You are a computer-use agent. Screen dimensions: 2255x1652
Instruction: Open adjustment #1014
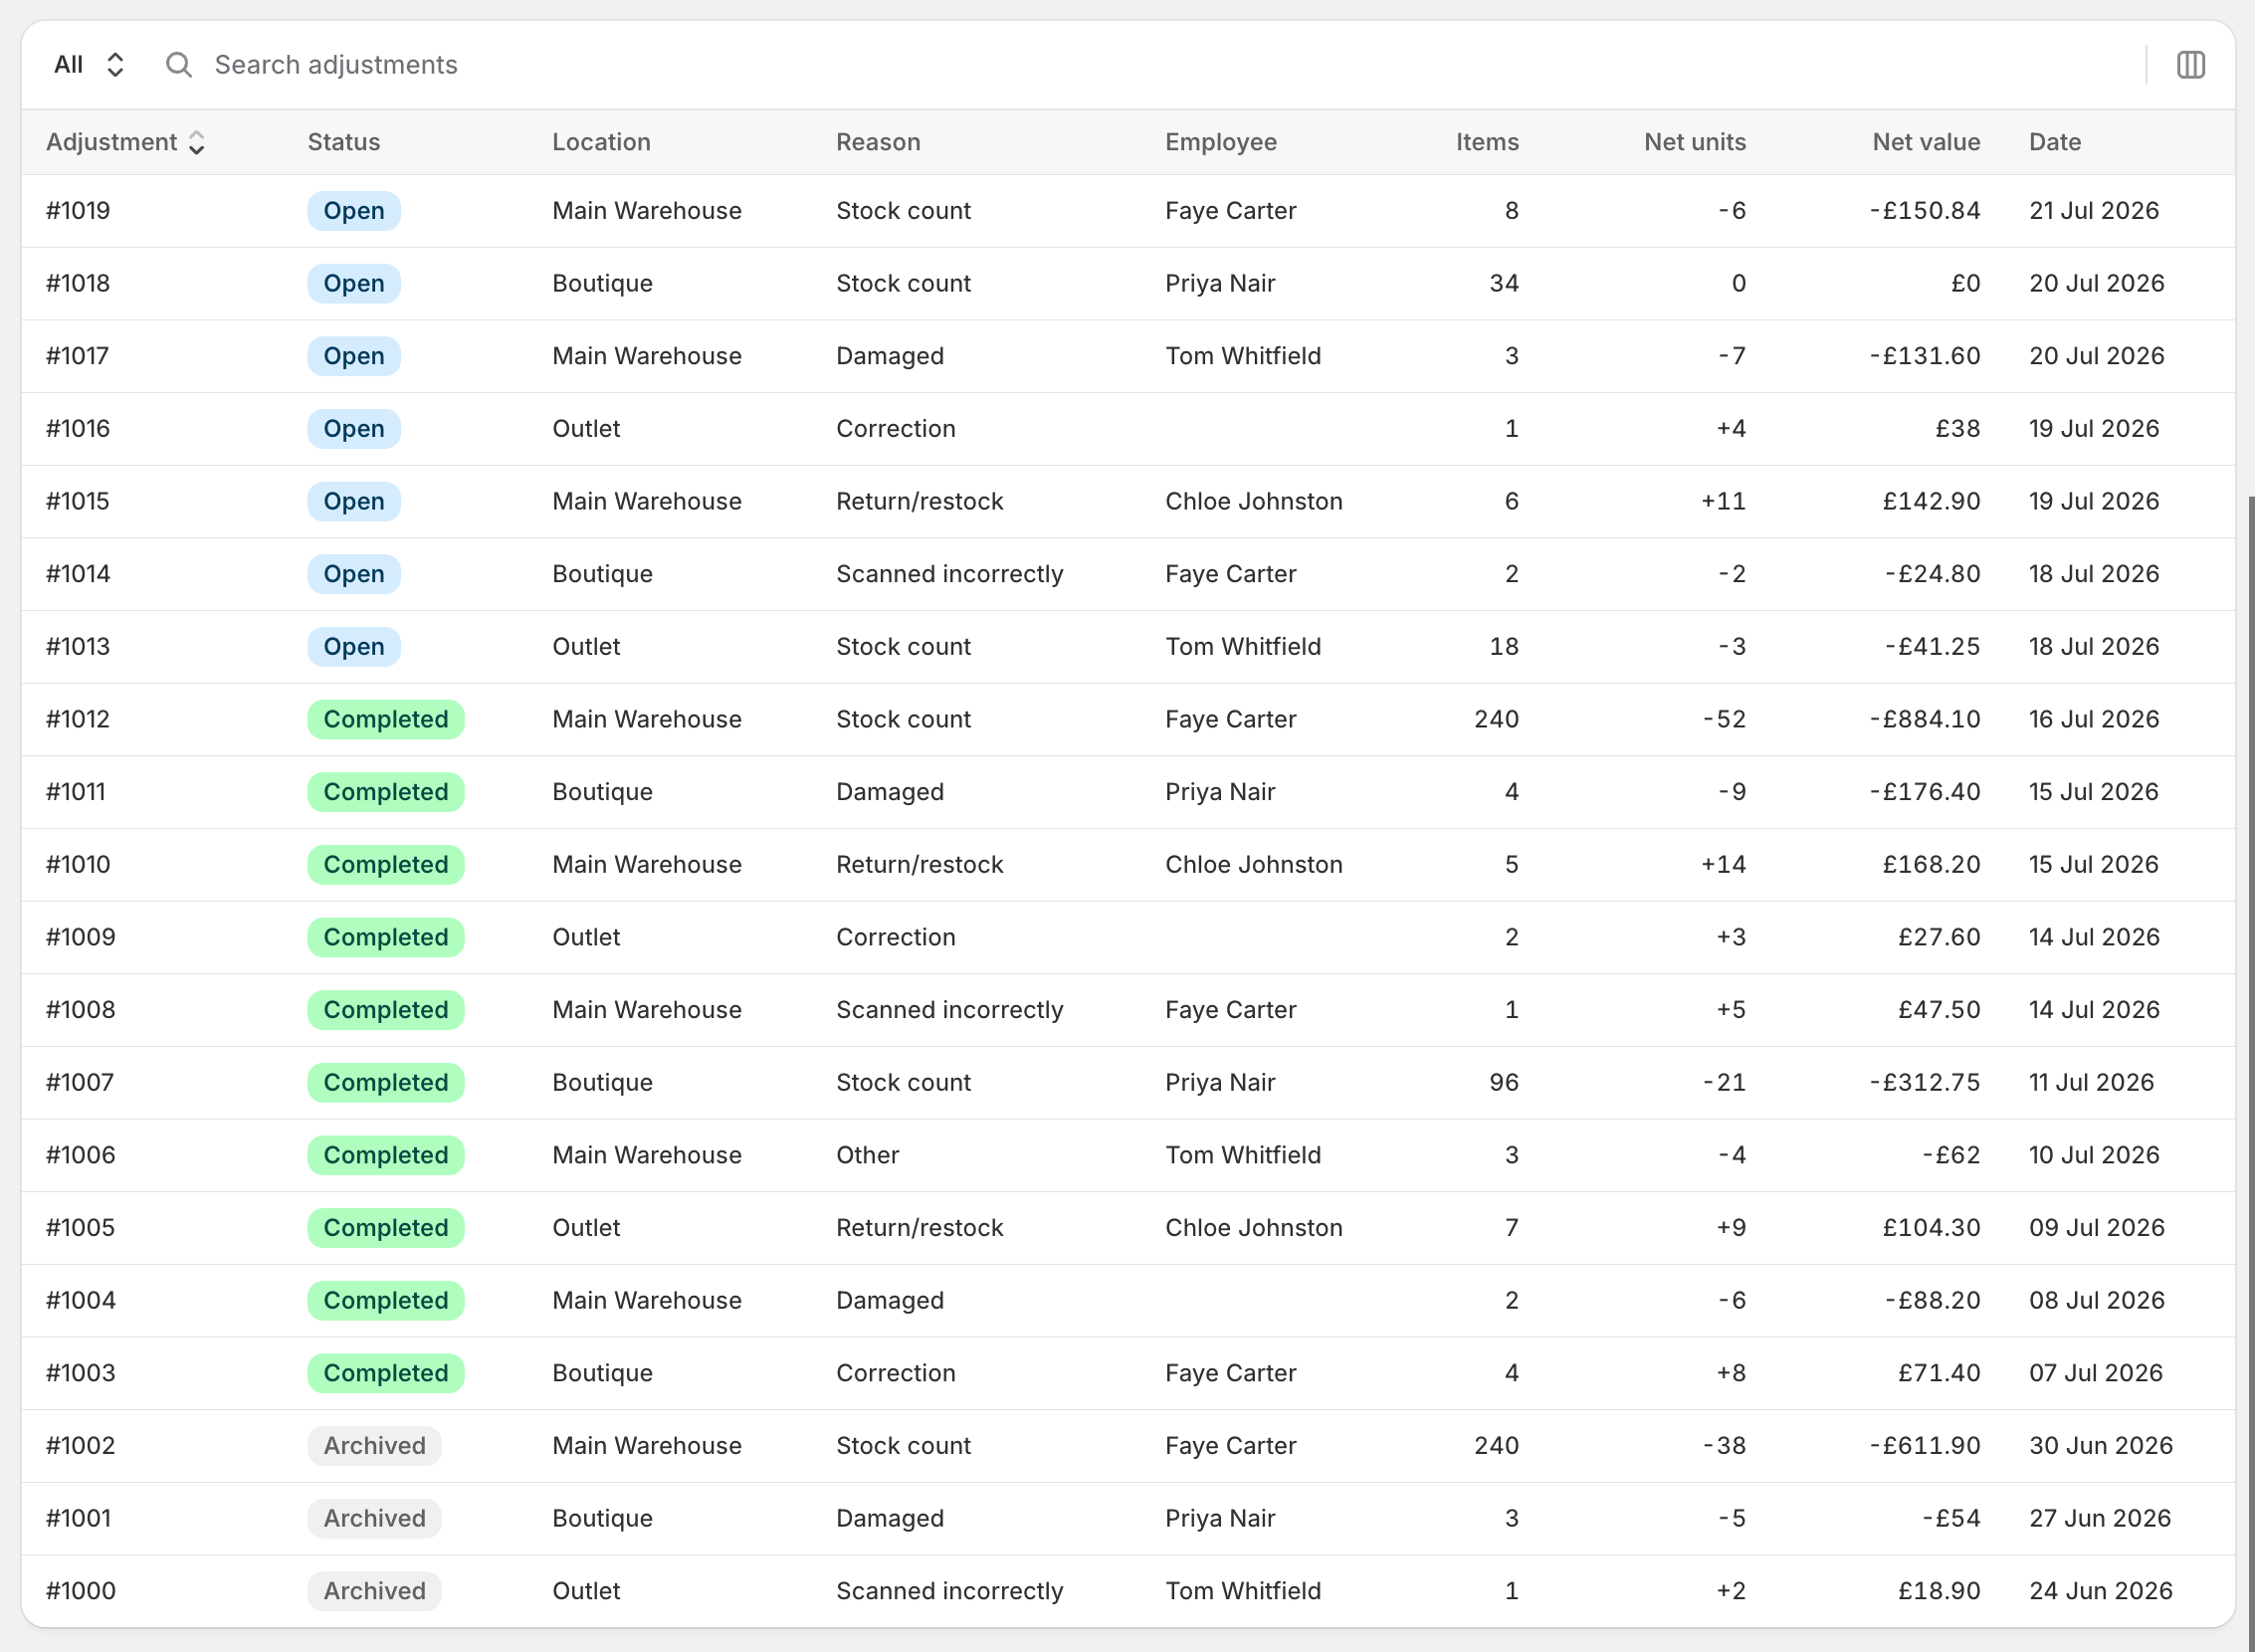click(x=1128, y=574)
